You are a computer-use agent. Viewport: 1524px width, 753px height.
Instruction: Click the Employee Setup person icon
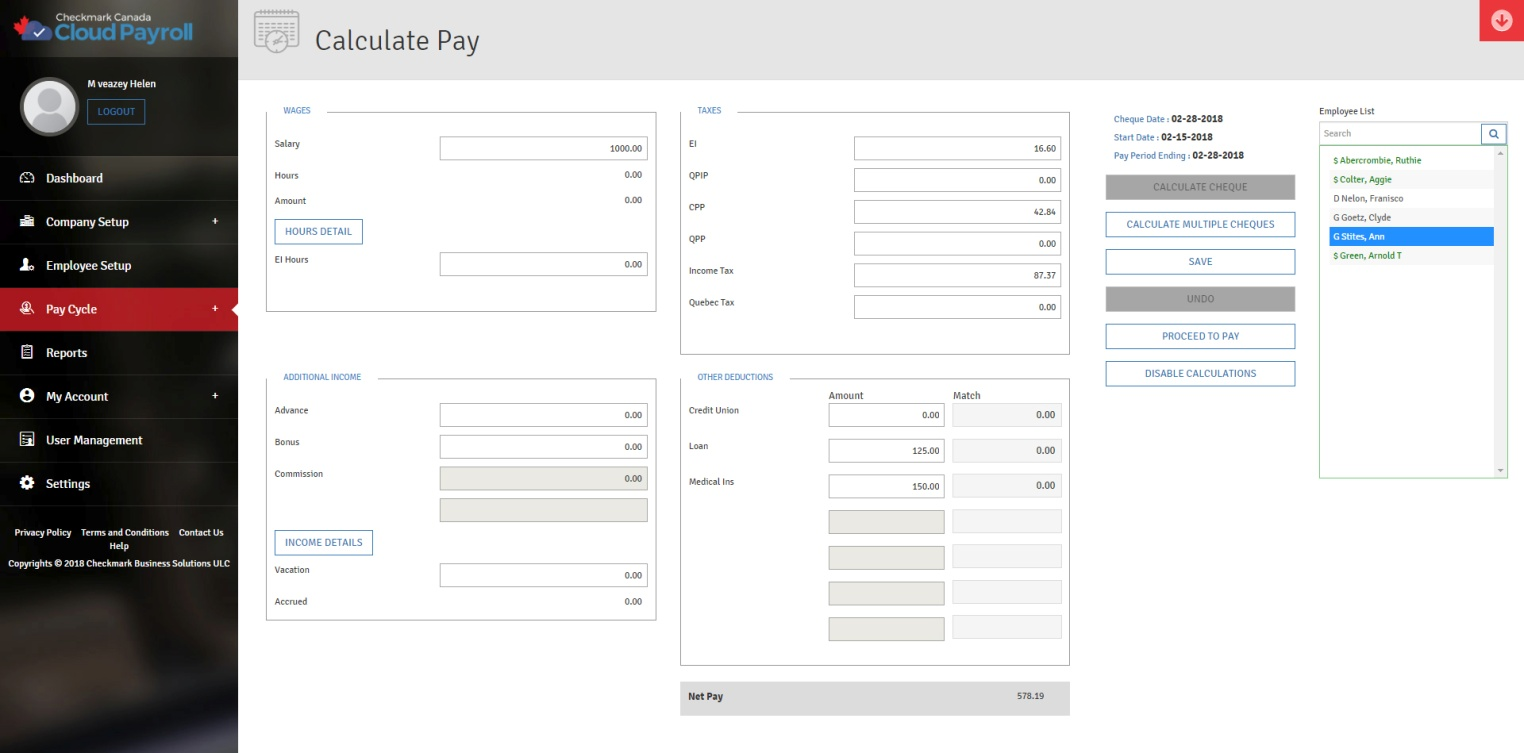27,265
